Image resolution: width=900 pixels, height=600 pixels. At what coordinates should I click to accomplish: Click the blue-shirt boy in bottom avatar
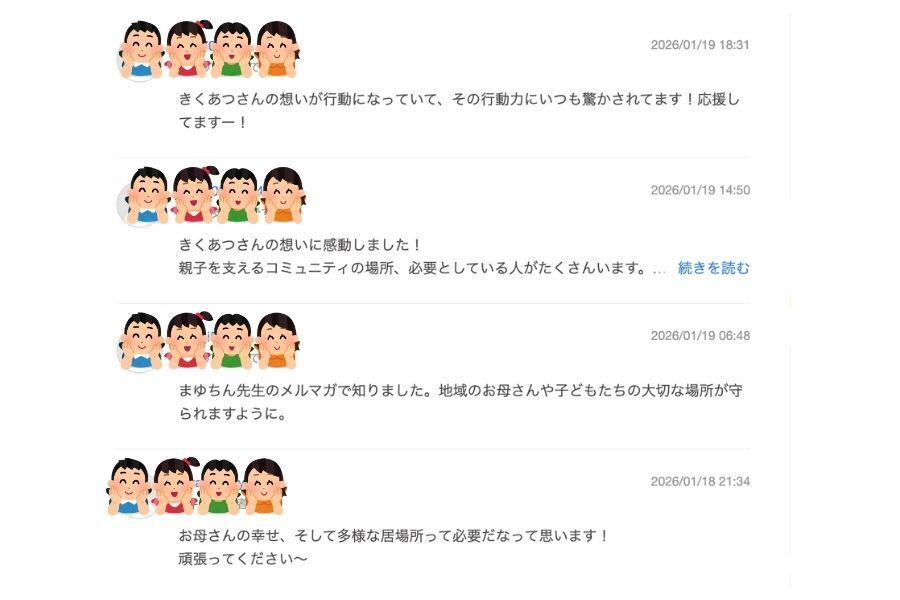point(129,487)
